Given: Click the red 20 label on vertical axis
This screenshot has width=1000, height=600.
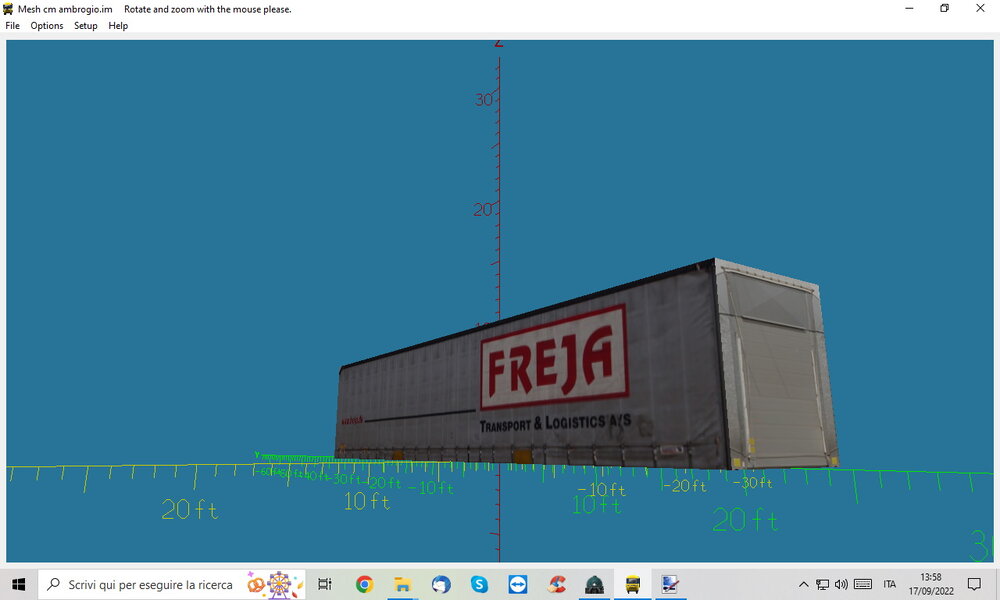Looking at the screenshot, I should coord(483,209).
